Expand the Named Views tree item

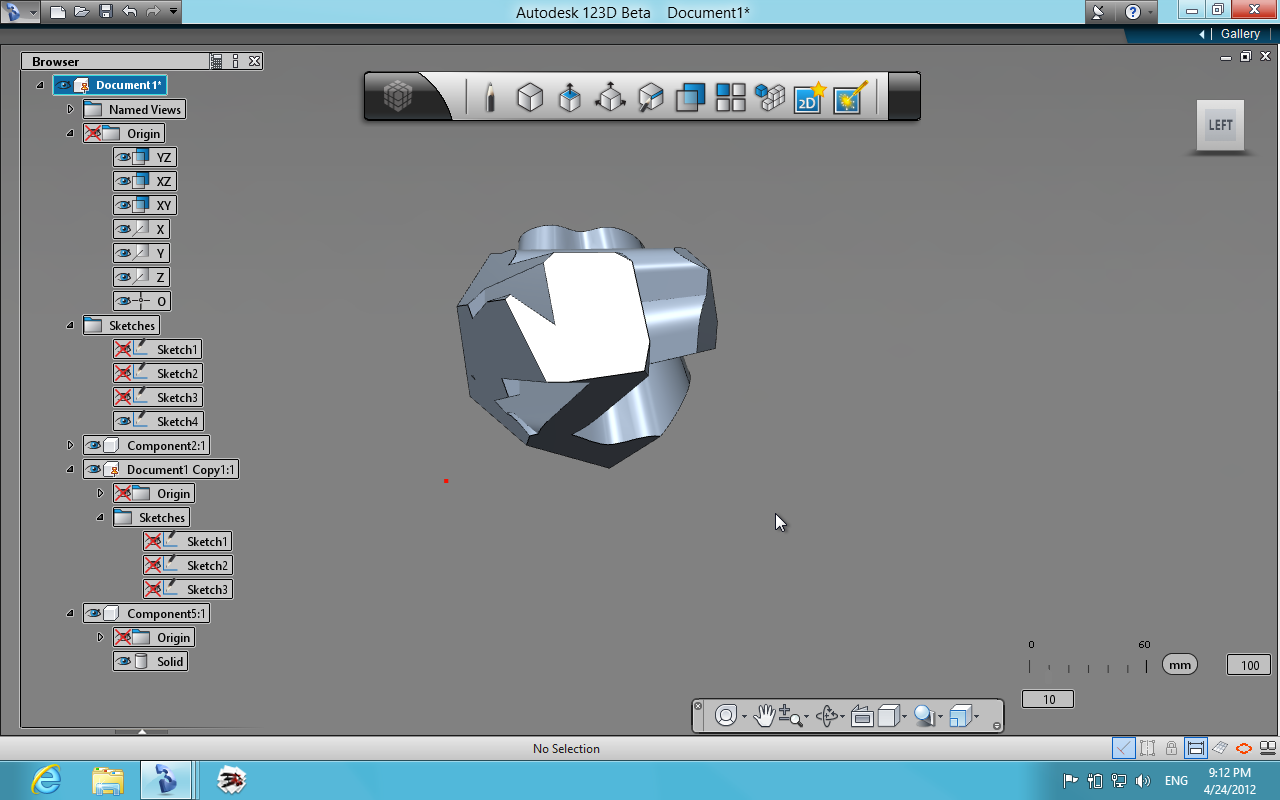click(x=70, y=109)
